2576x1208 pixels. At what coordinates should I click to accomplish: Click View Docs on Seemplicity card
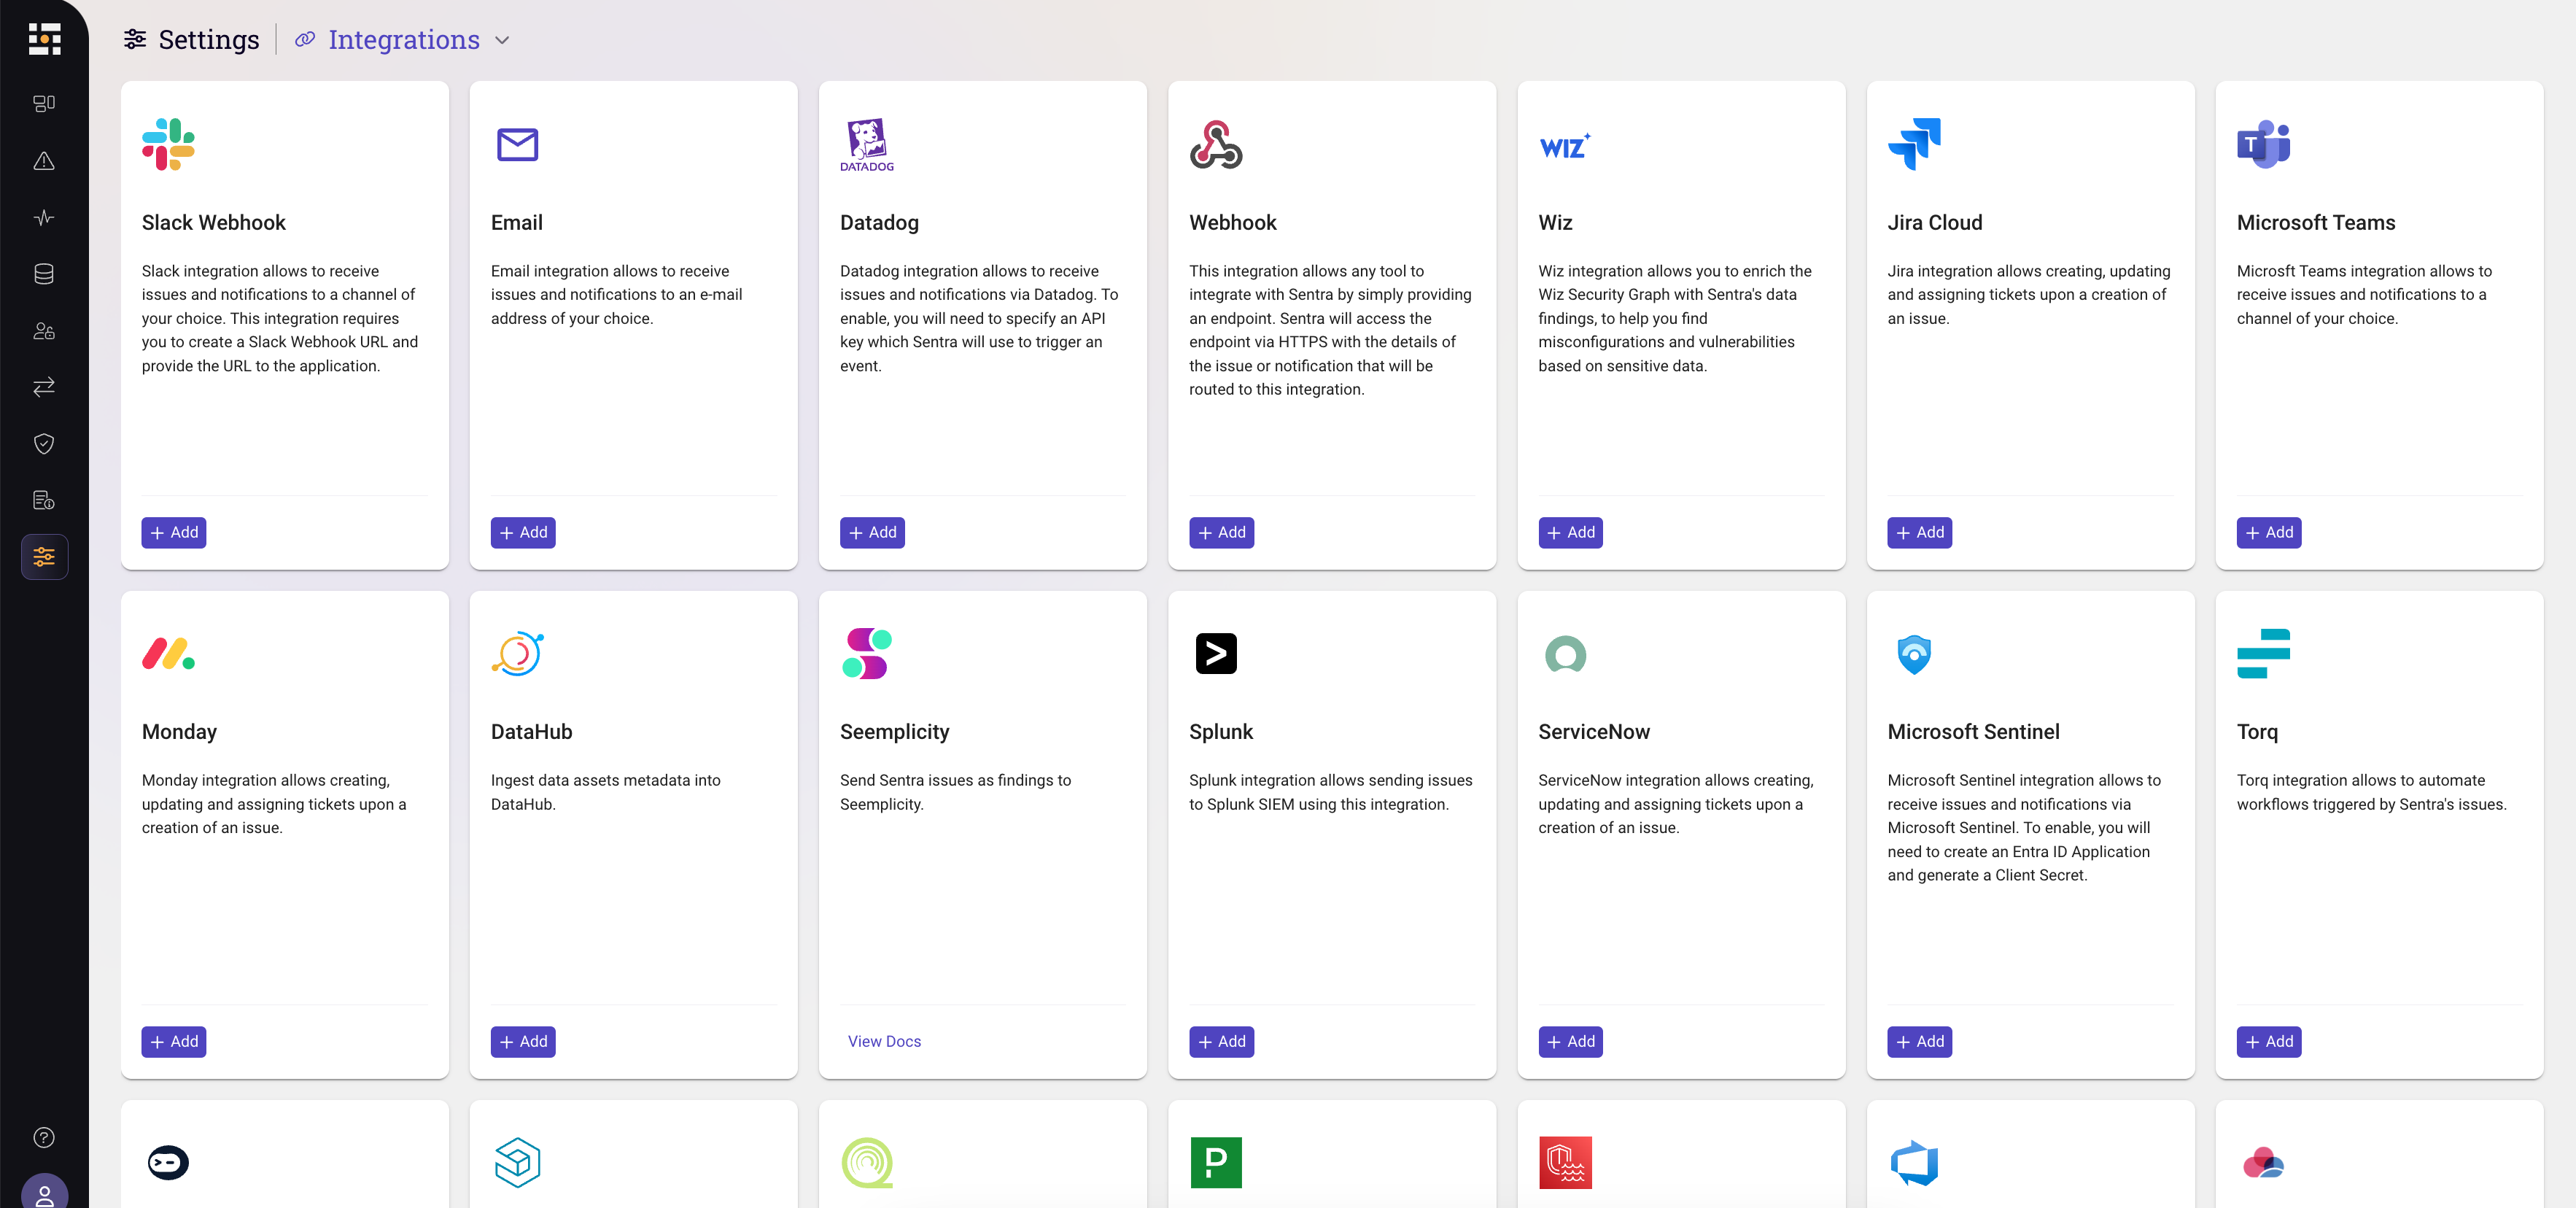884,1041
